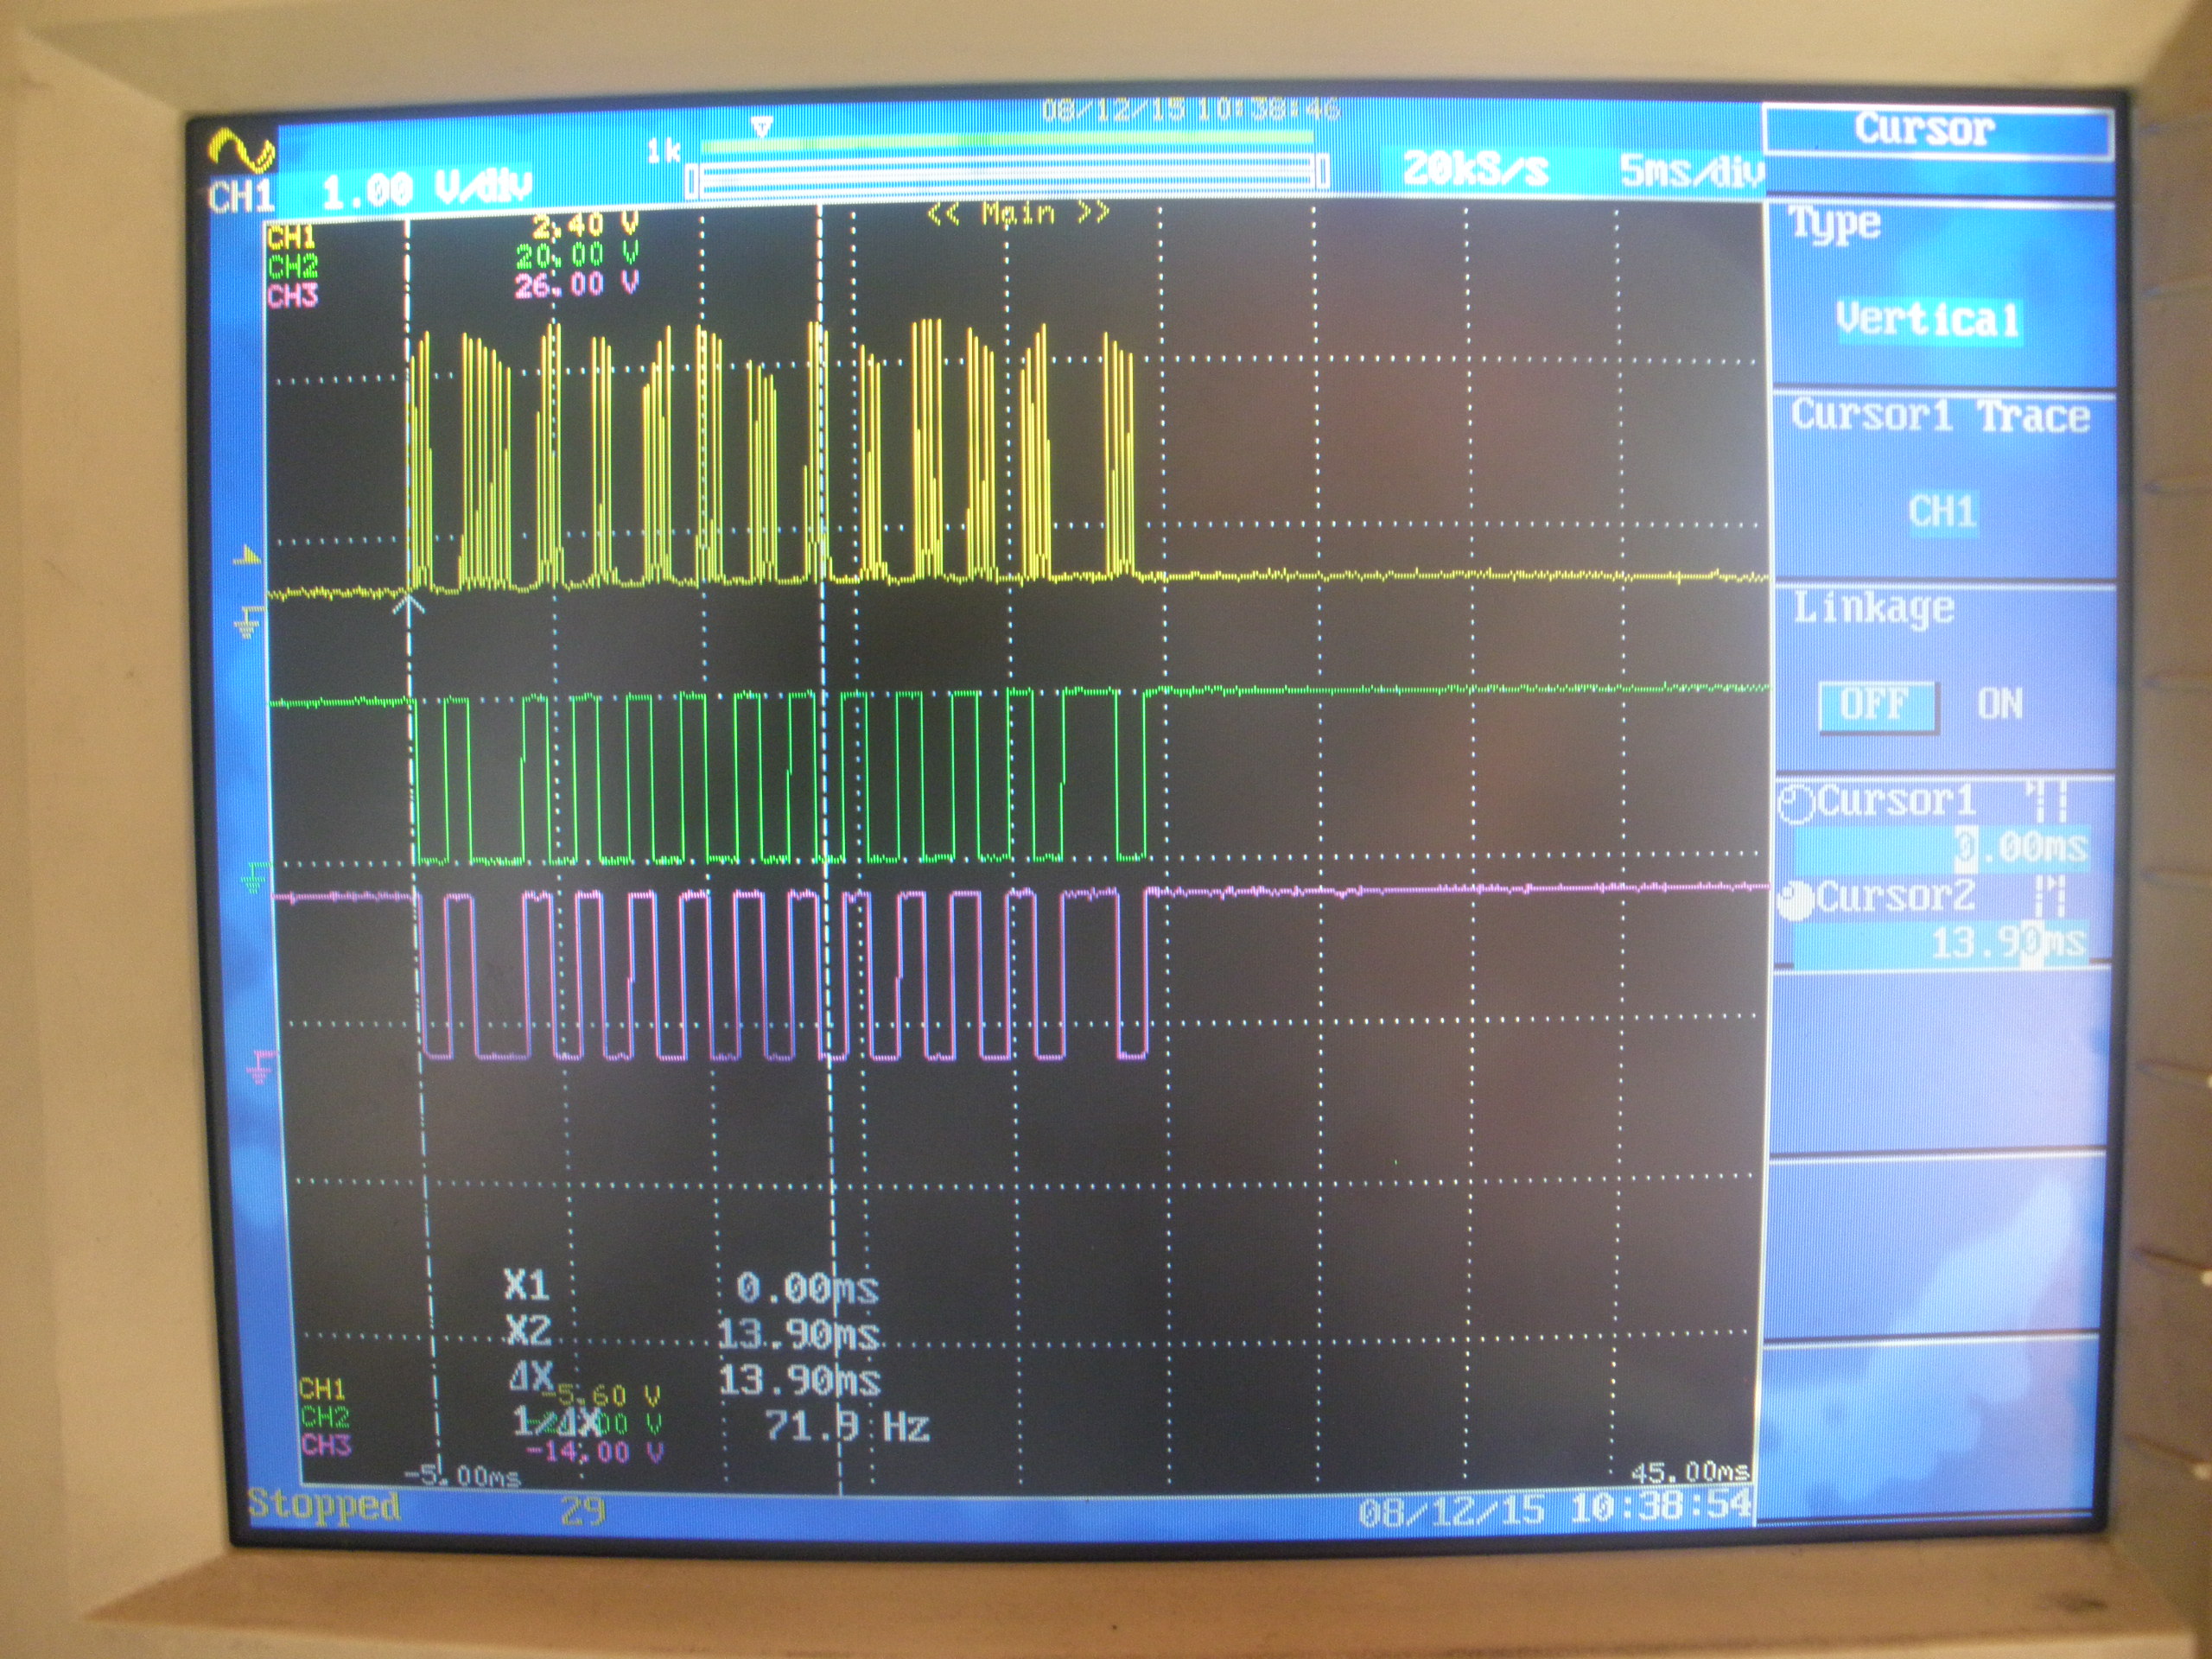Click the trigger position marker triangle
The width and height of the screenshot is (2212, 1659).
762,127
